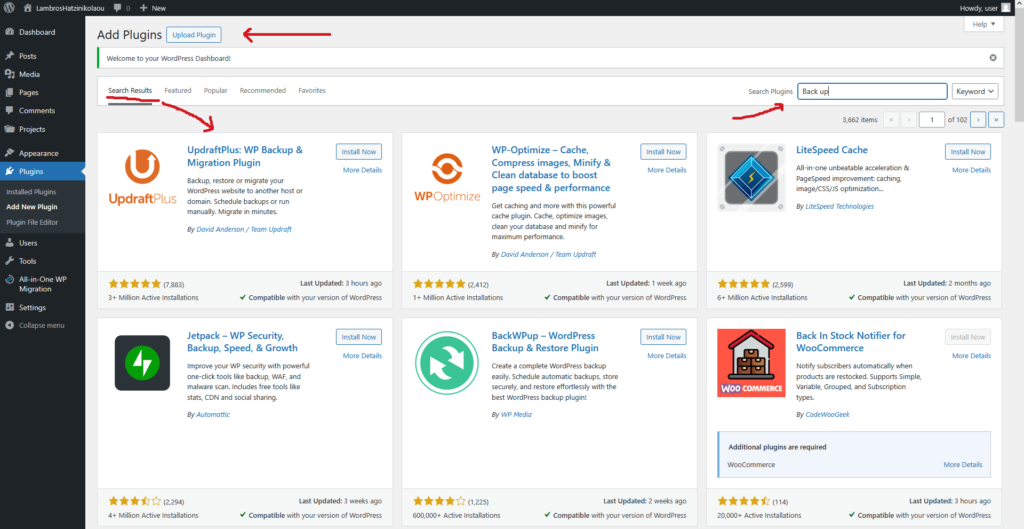Open the comments bubble icon in admin bar

(x=117, y=7)
